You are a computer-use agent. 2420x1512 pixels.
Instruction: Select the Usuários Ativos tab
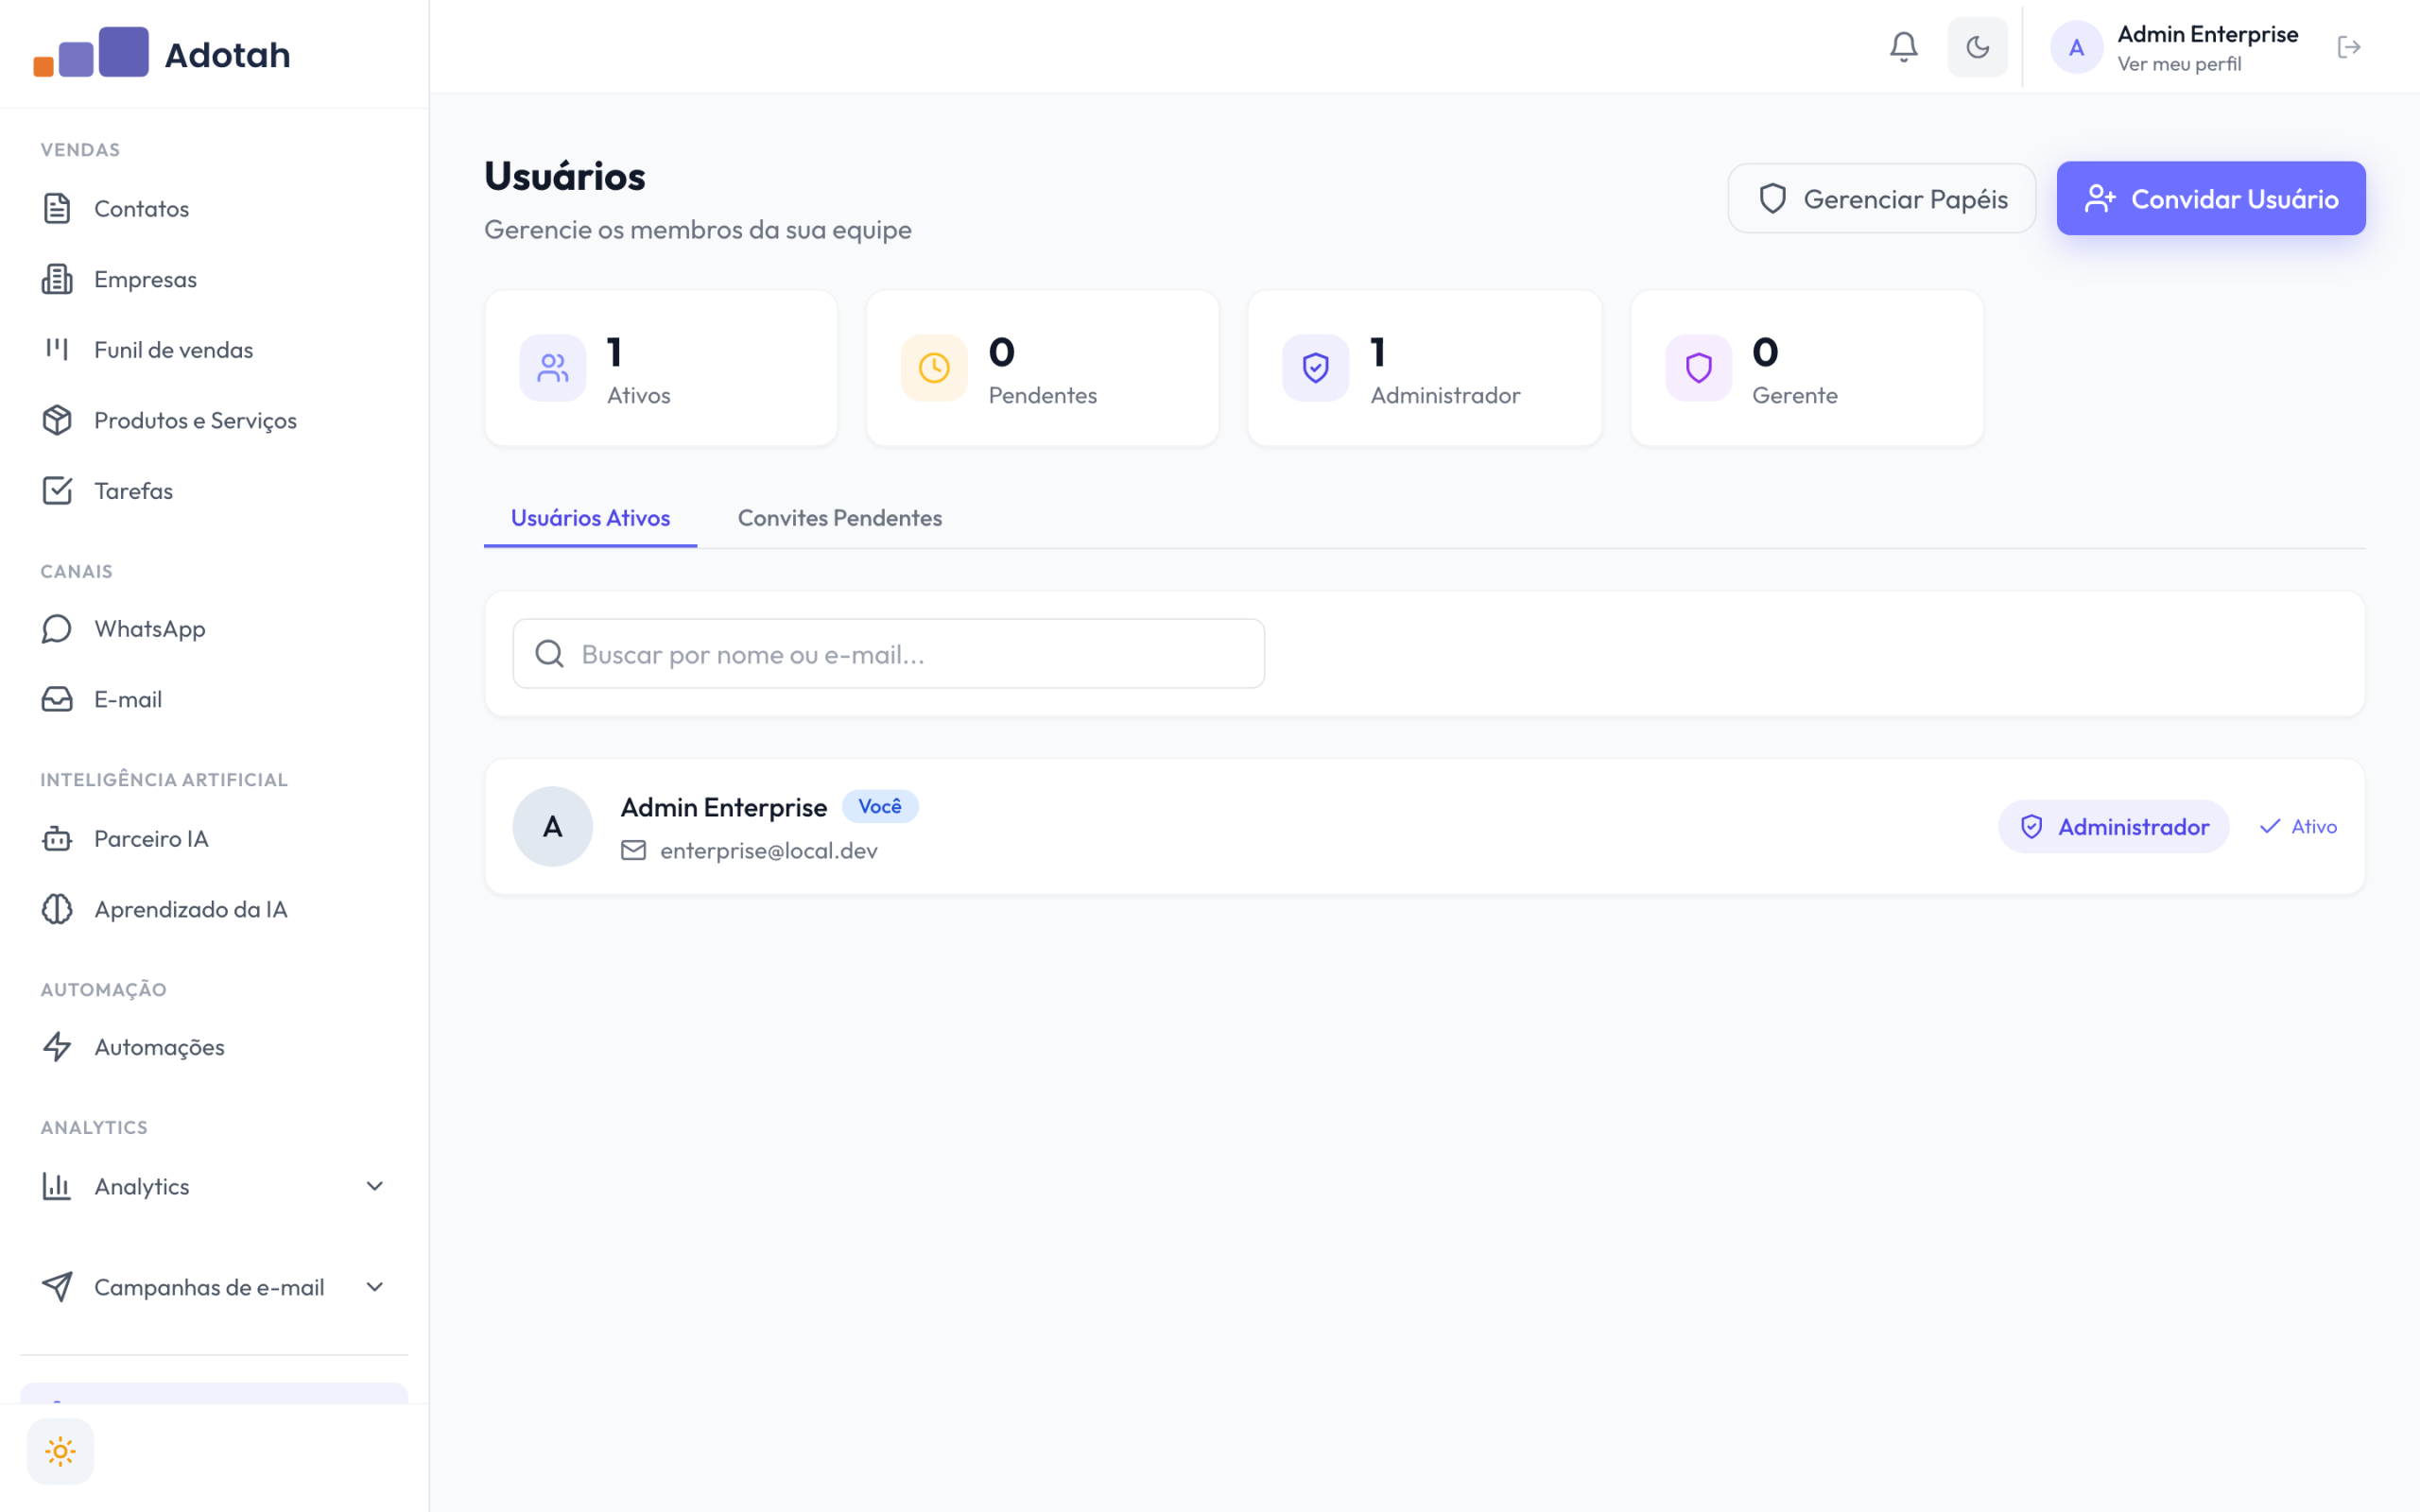590,518
